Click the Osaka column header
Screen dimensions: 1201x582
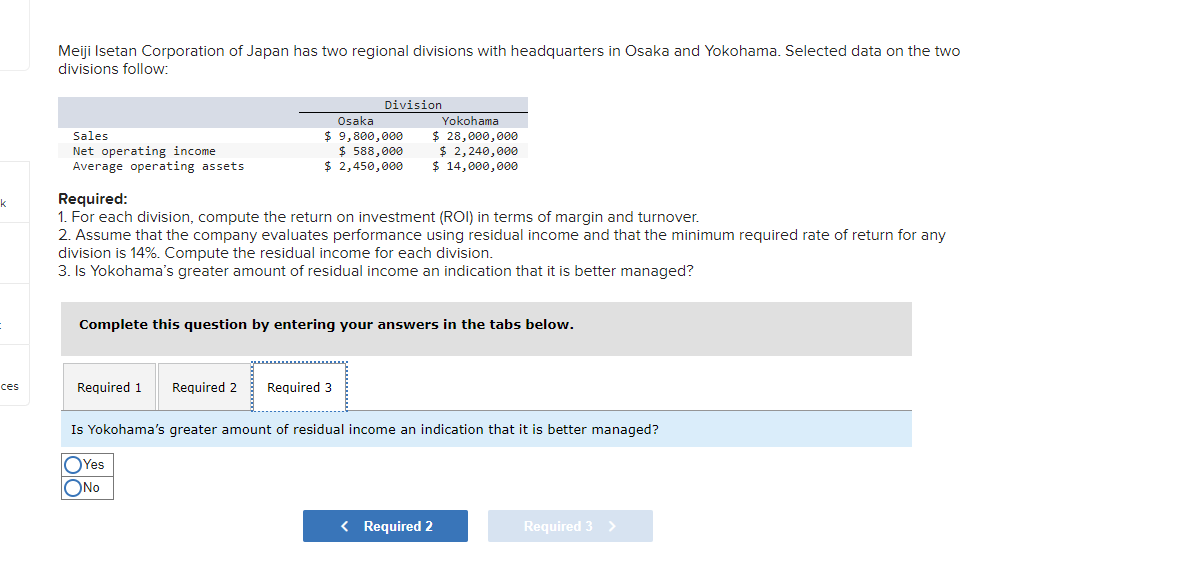click(x=356, y=121)
